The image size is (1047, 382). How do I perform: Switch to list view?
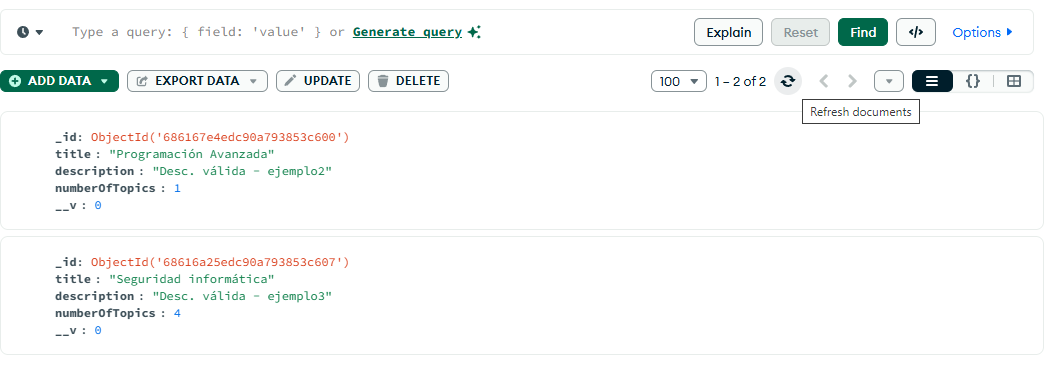tap(932, 81)
